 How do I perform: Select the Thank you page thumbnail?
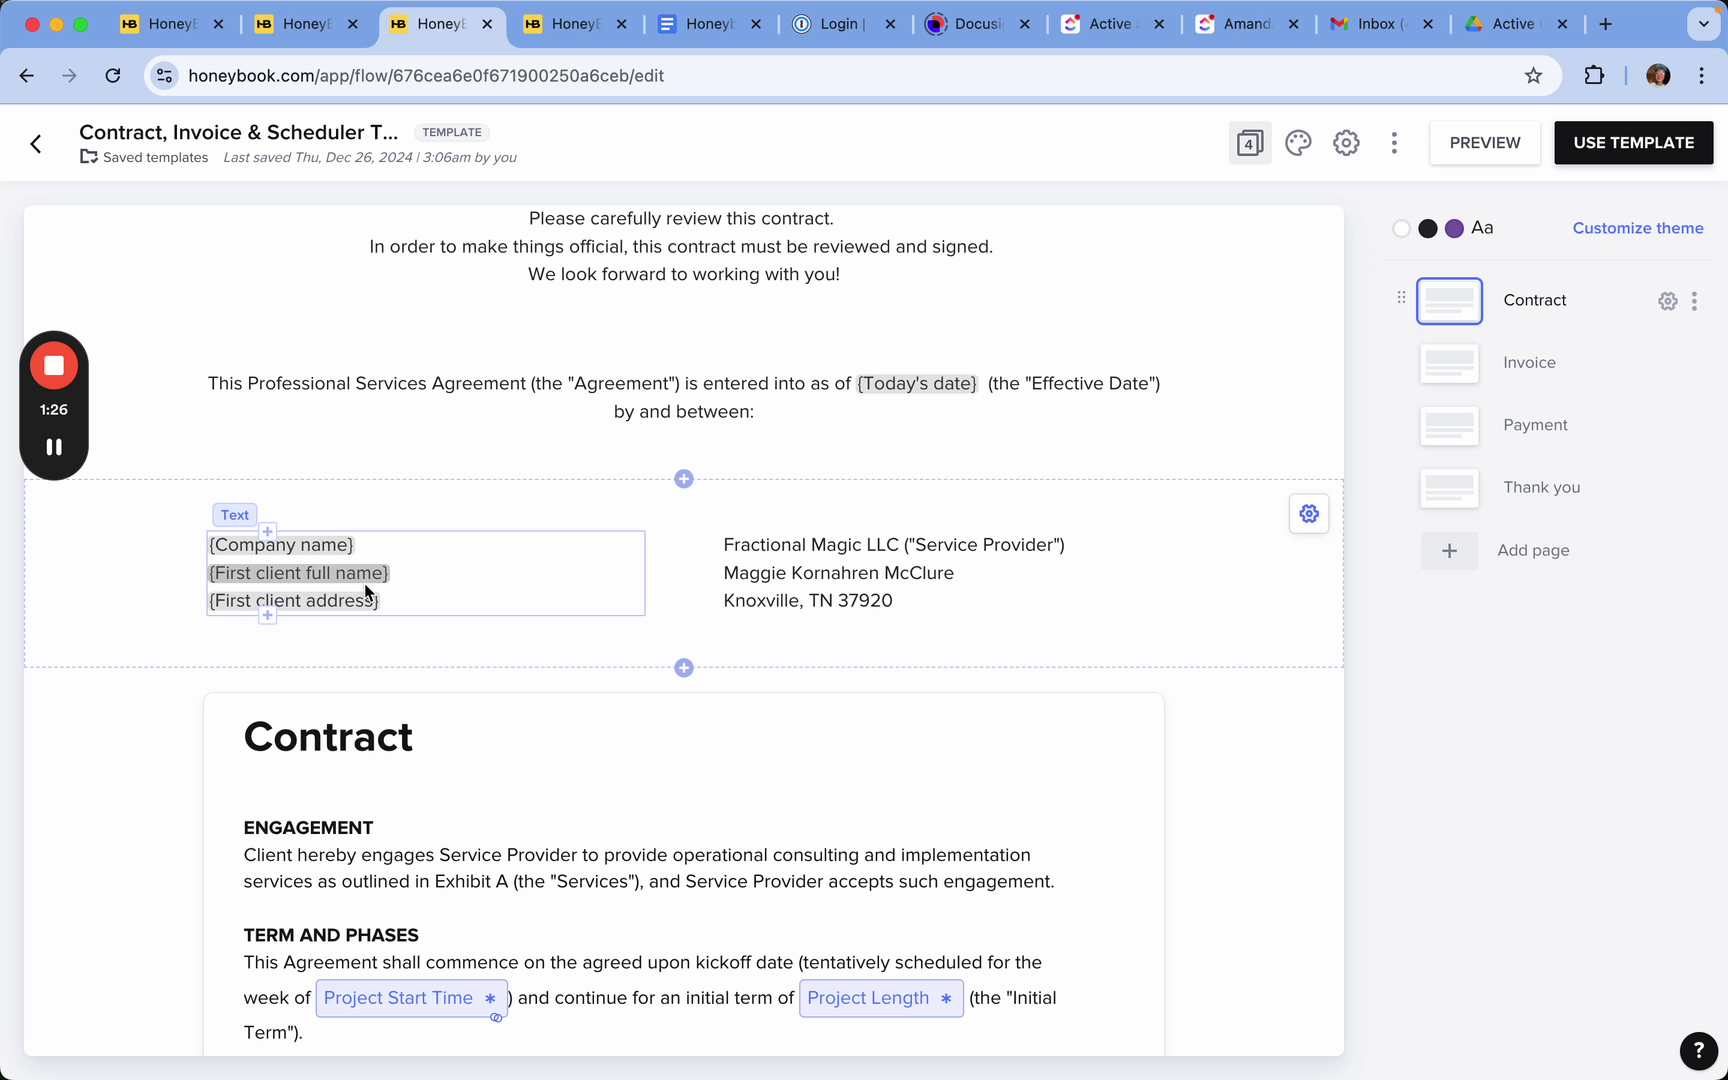click(1449, 489)
